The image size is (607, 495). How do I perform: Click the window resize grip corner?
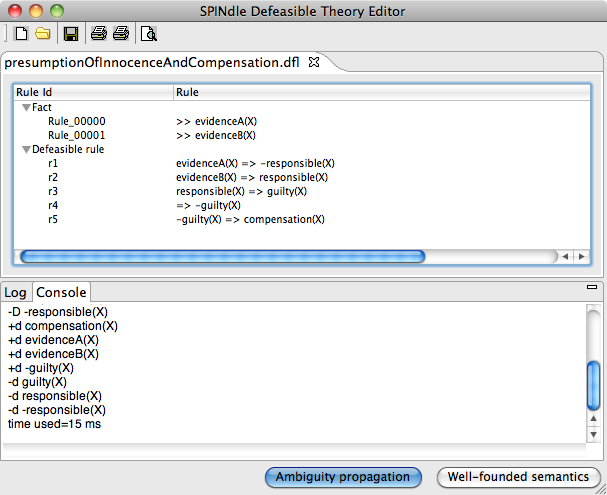601,490
